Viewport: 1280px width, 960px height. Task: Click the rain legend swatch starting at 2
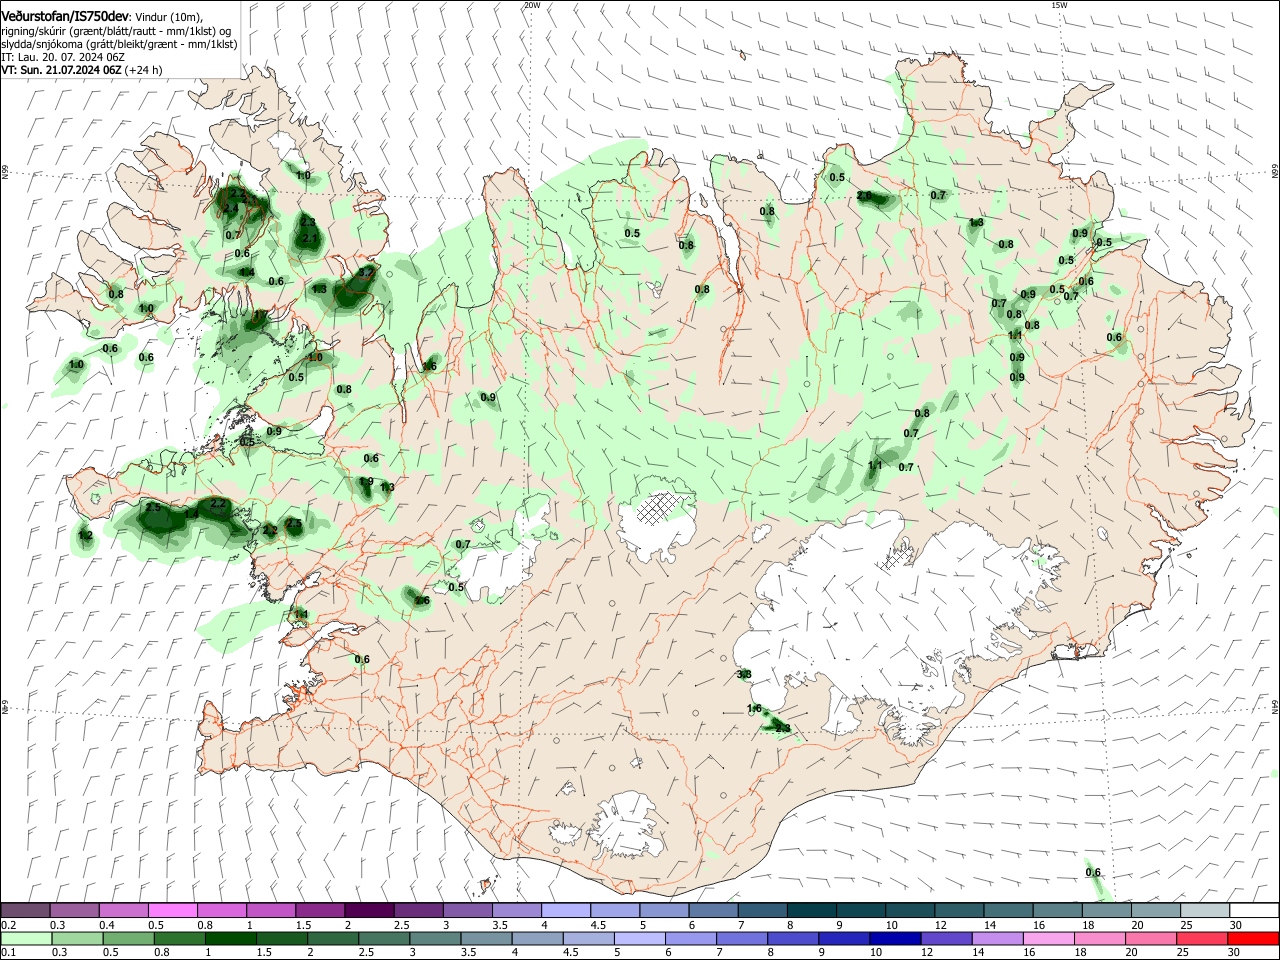pyautogui.click(x=332, y=939)
